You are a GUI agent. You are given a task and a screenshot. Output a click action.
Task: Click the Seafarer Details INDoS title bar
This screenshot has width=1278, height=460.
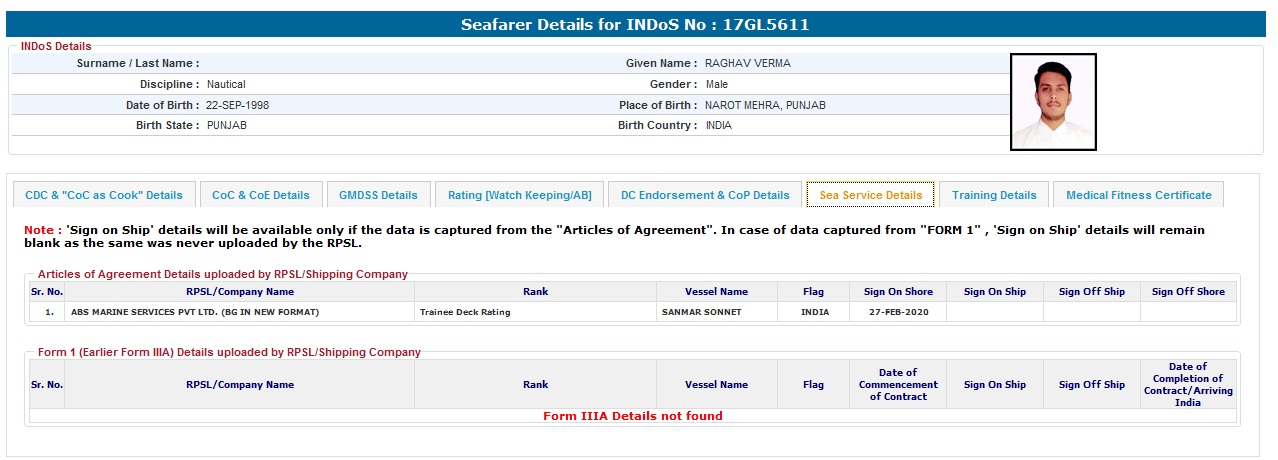click(x=635, y=24)
